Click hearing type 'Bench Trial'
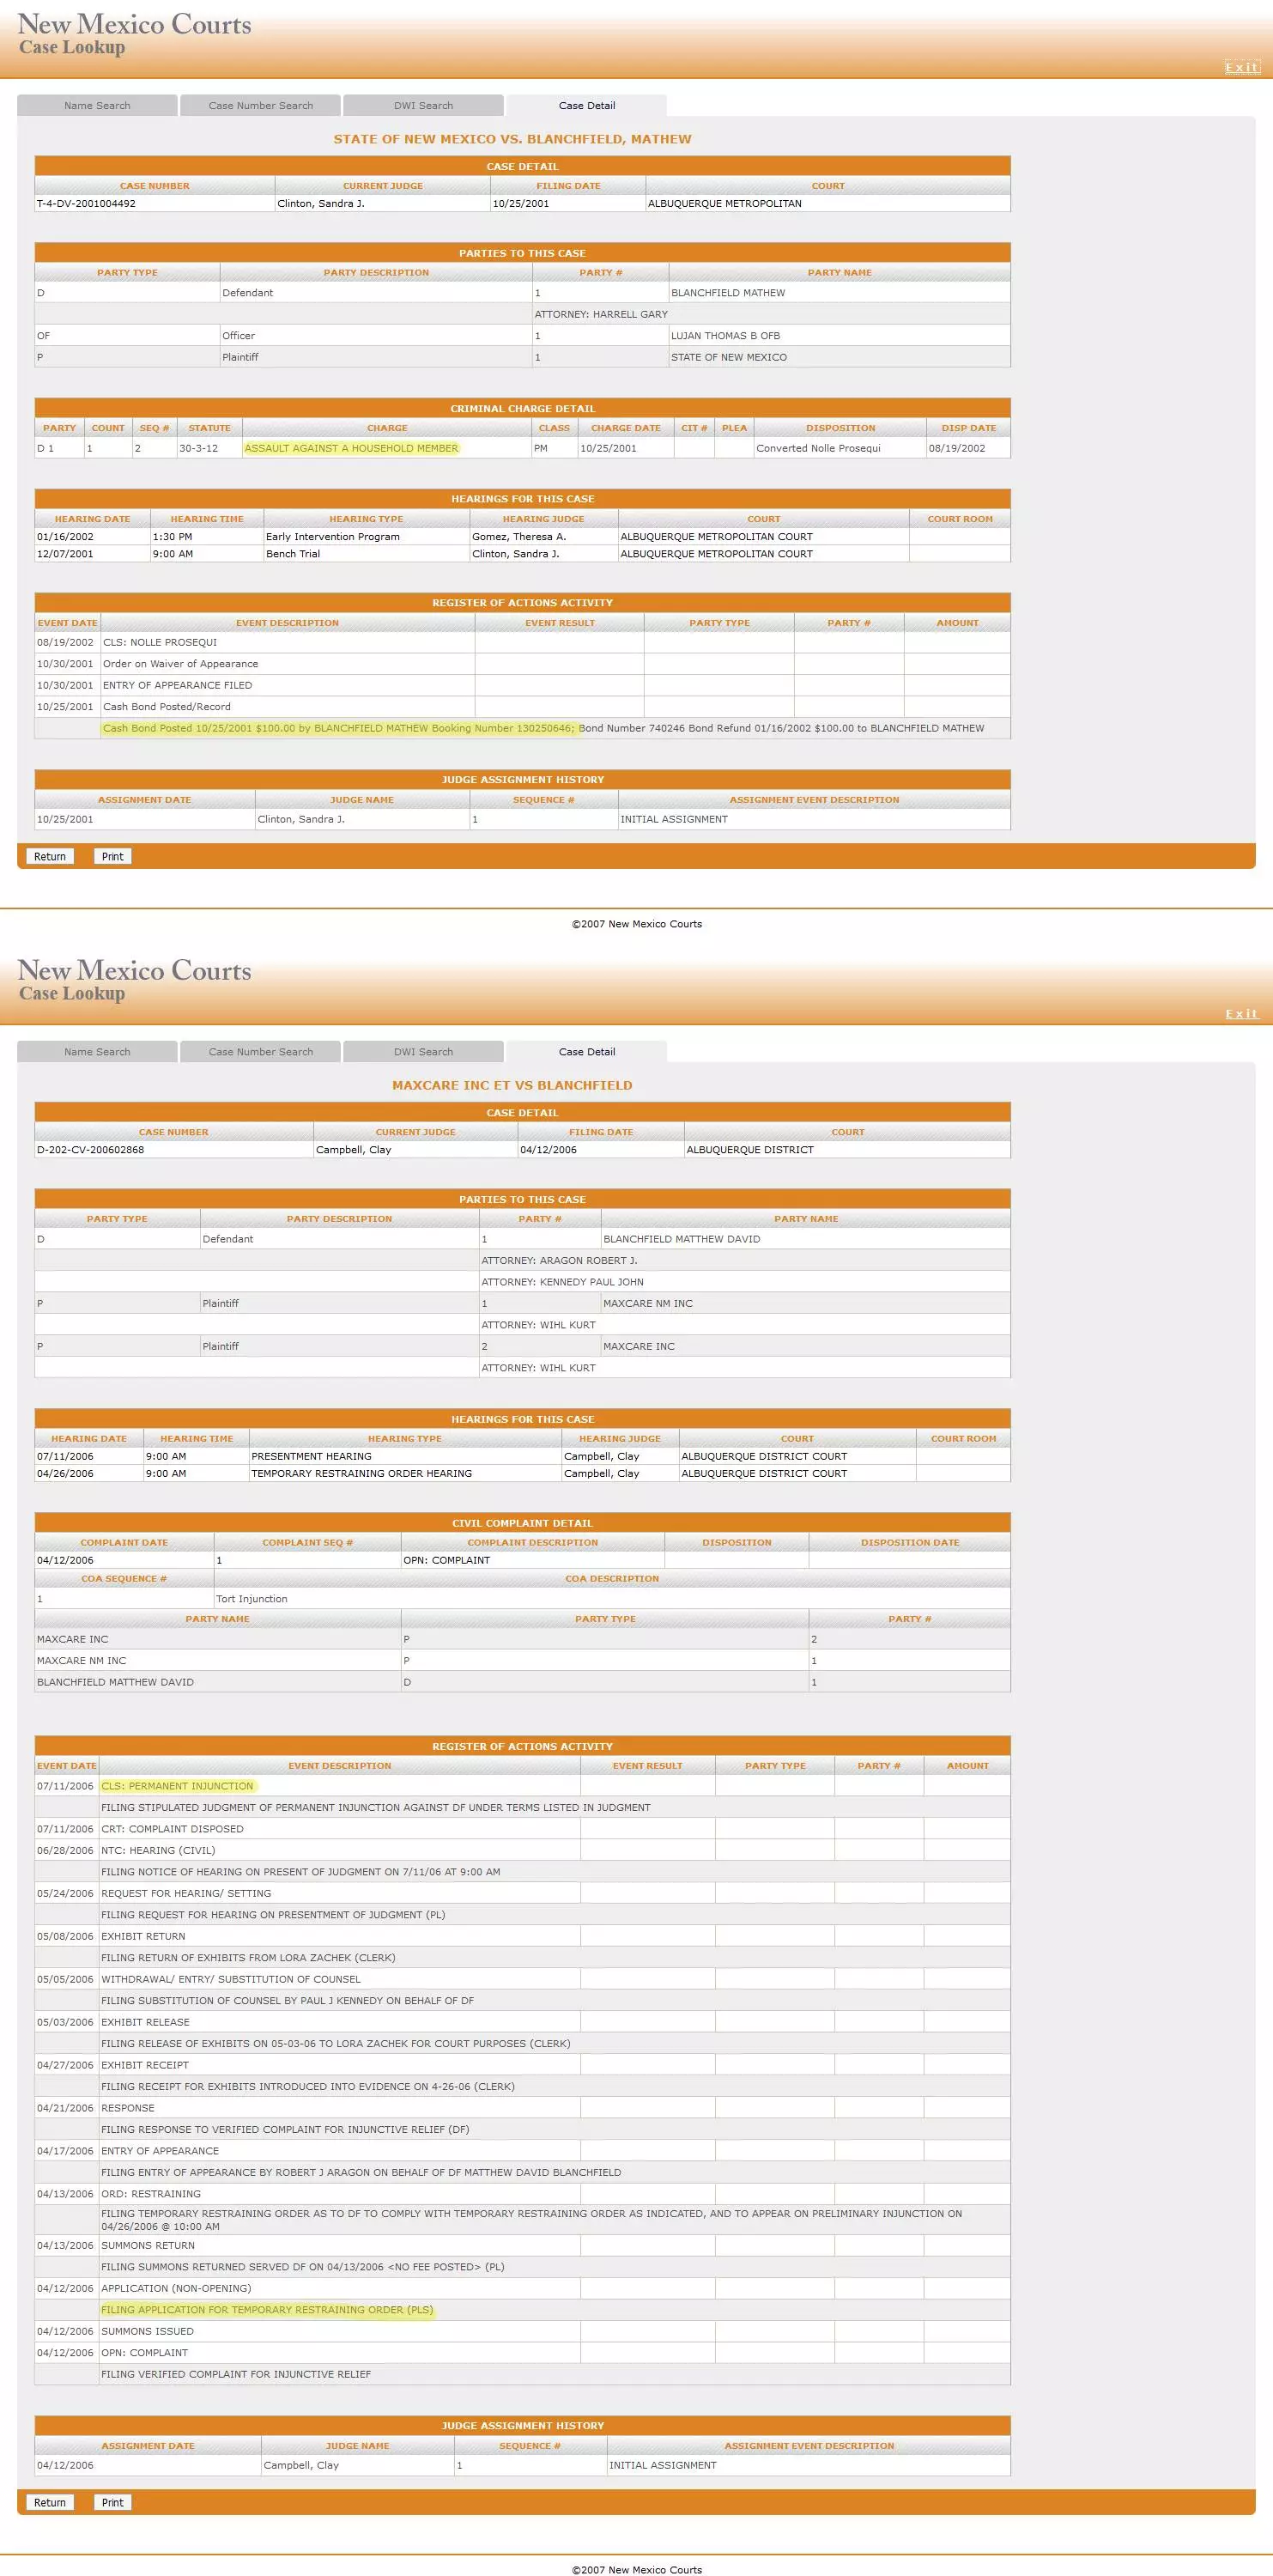 [x=293, y=553]
